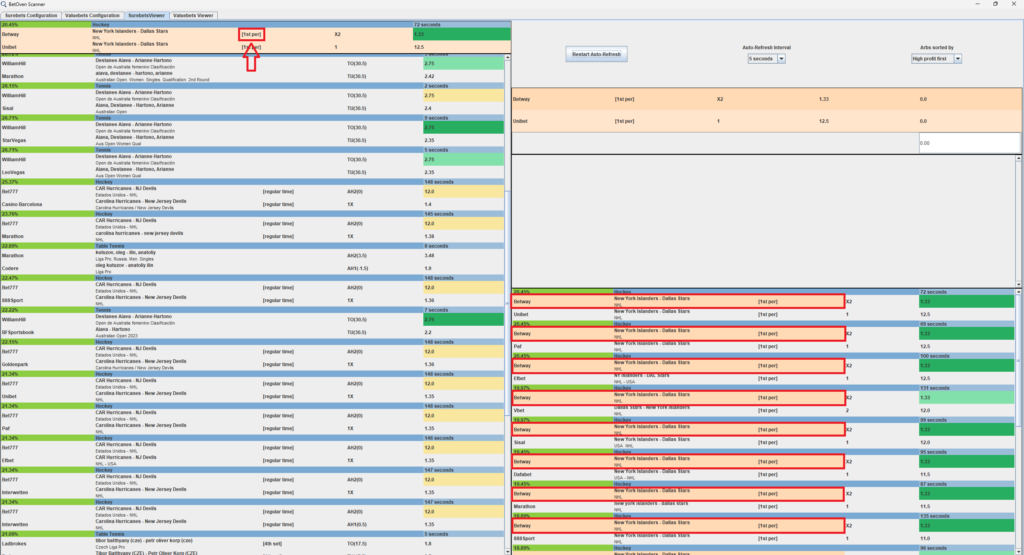Click the AH2(3.5) market cell
Screen dimensions: 1024x555
pos(357,255)
